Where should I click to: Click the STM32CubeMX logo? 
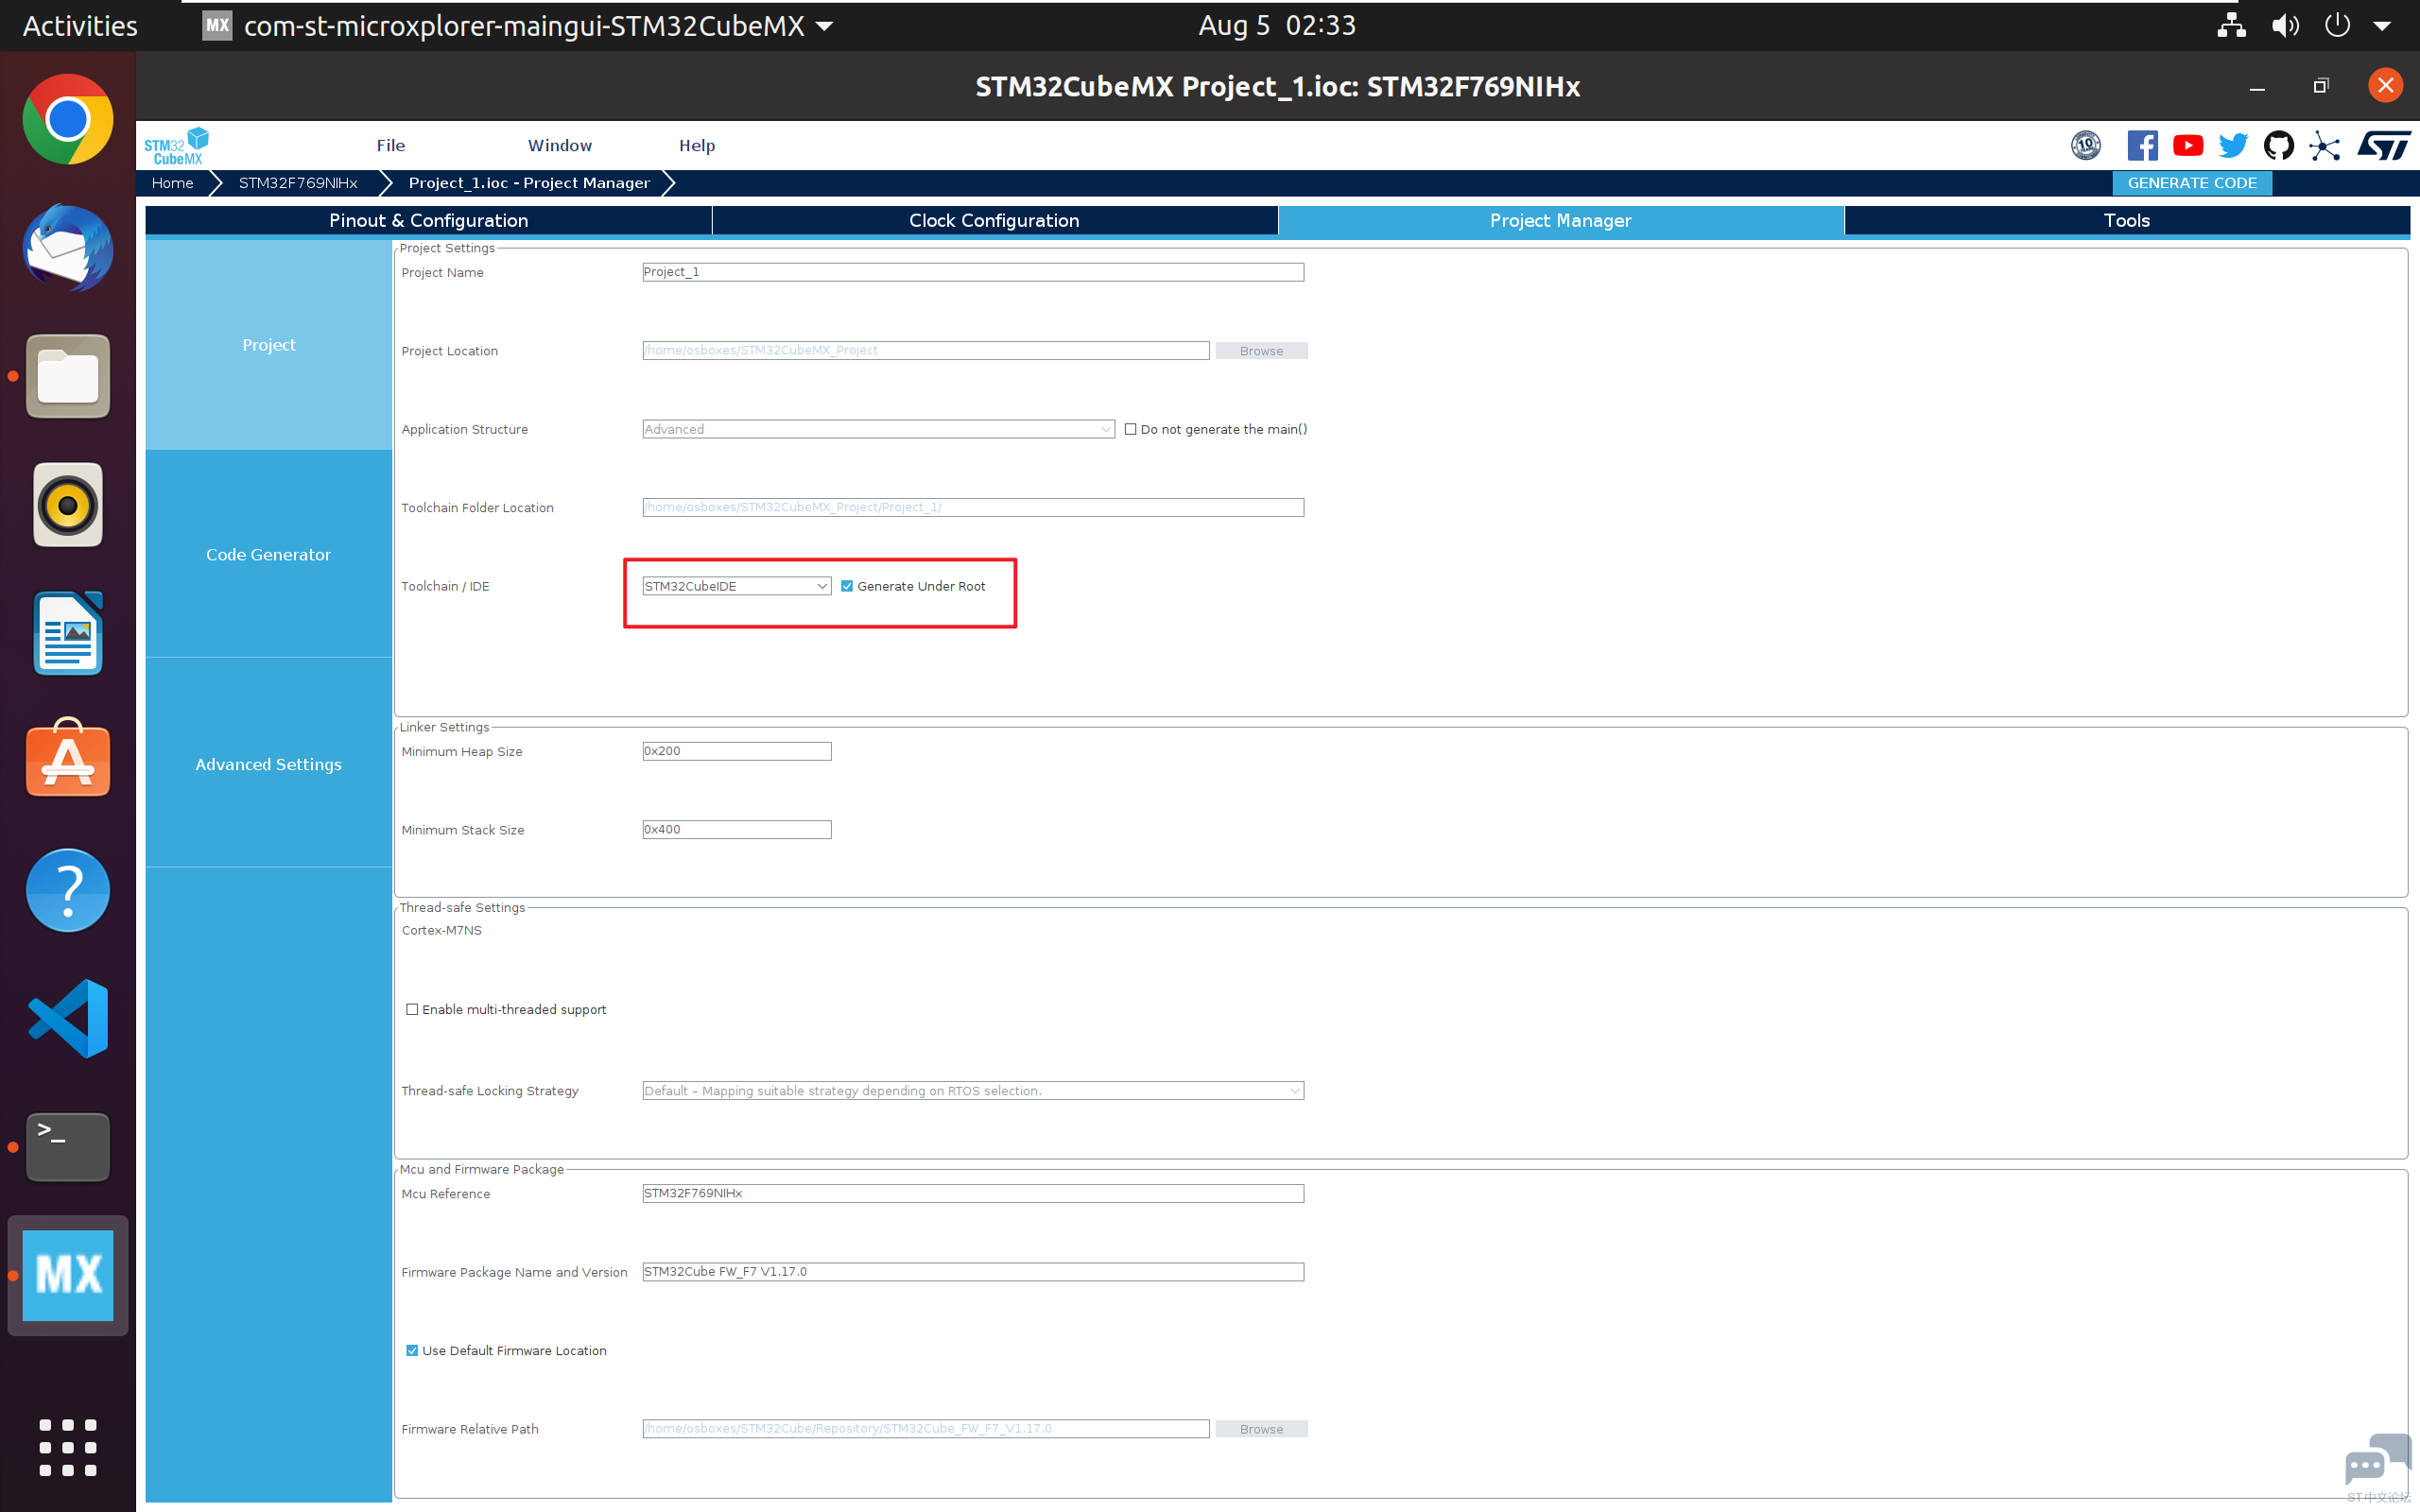(x=176, y=146)
